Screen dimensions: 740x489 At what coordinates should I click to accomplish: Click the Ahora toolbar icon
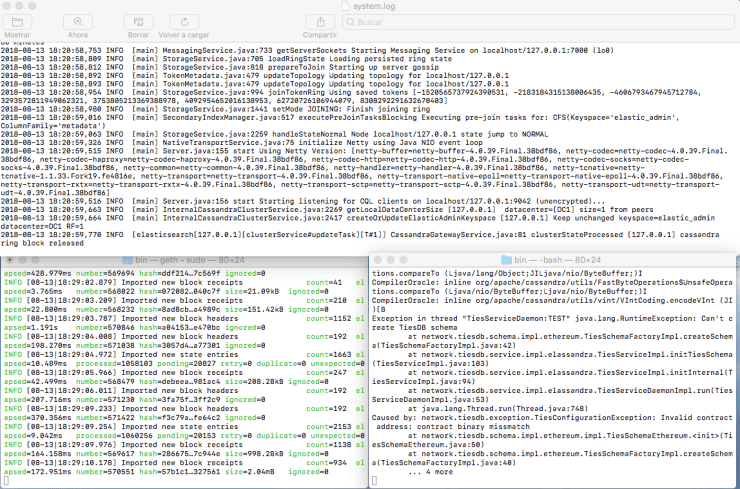[x=77, y=20]
